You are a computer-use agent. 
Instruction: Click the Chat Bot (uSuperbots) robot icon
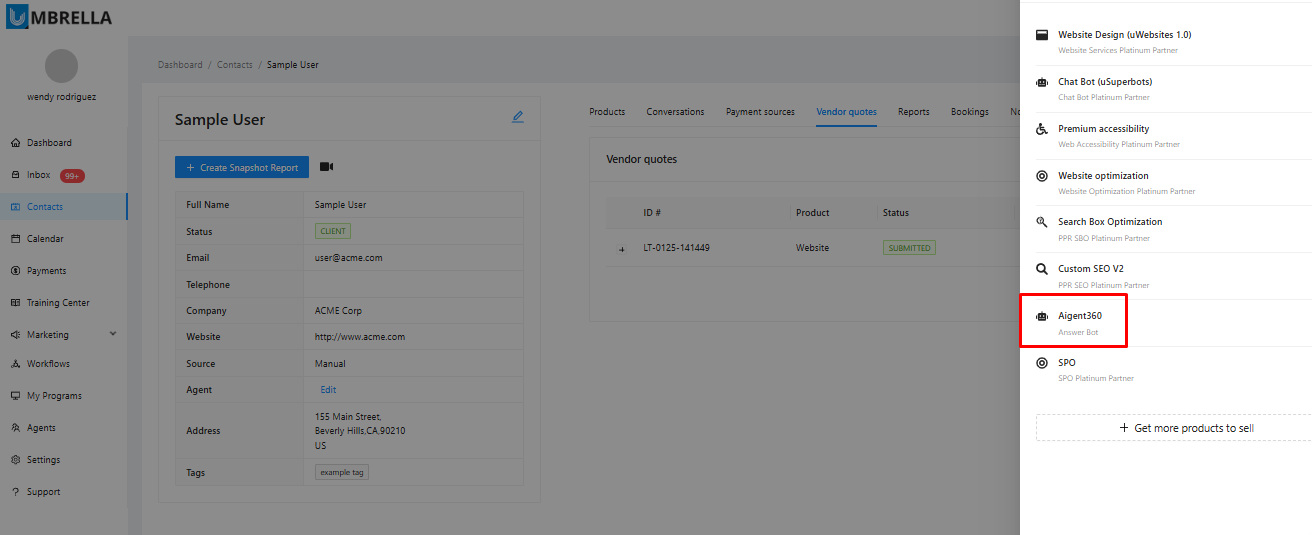1041,82
